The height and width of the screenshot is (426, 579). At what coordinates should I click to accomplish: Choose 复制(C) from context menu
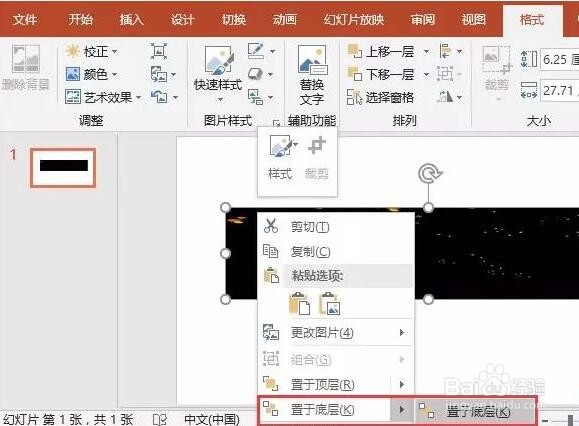click(x=336, y=251)
